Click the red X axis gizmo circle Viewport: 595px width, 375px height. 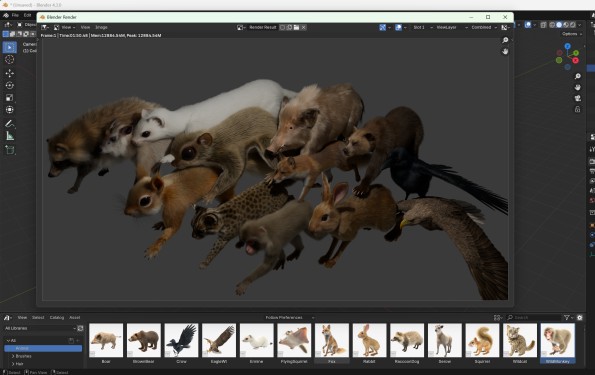576,60
